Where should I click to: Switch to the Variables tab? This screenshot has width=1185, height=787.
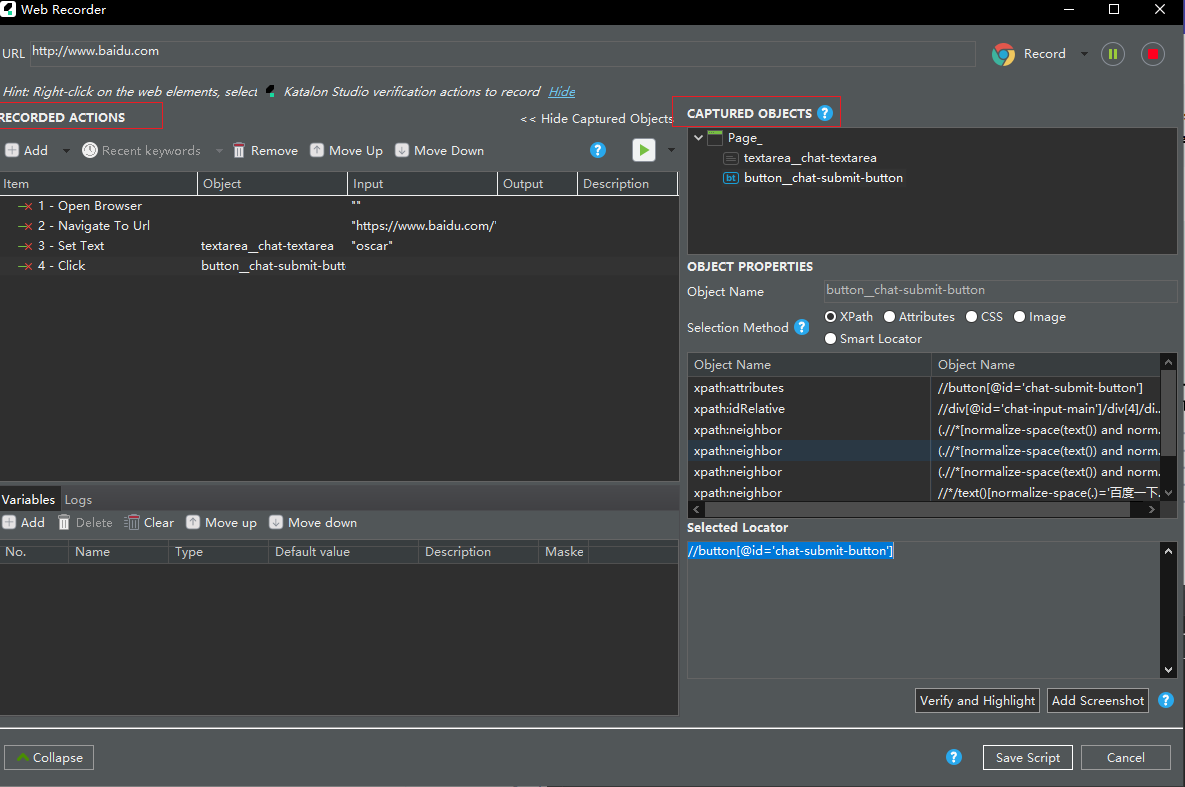coord(29,500)
